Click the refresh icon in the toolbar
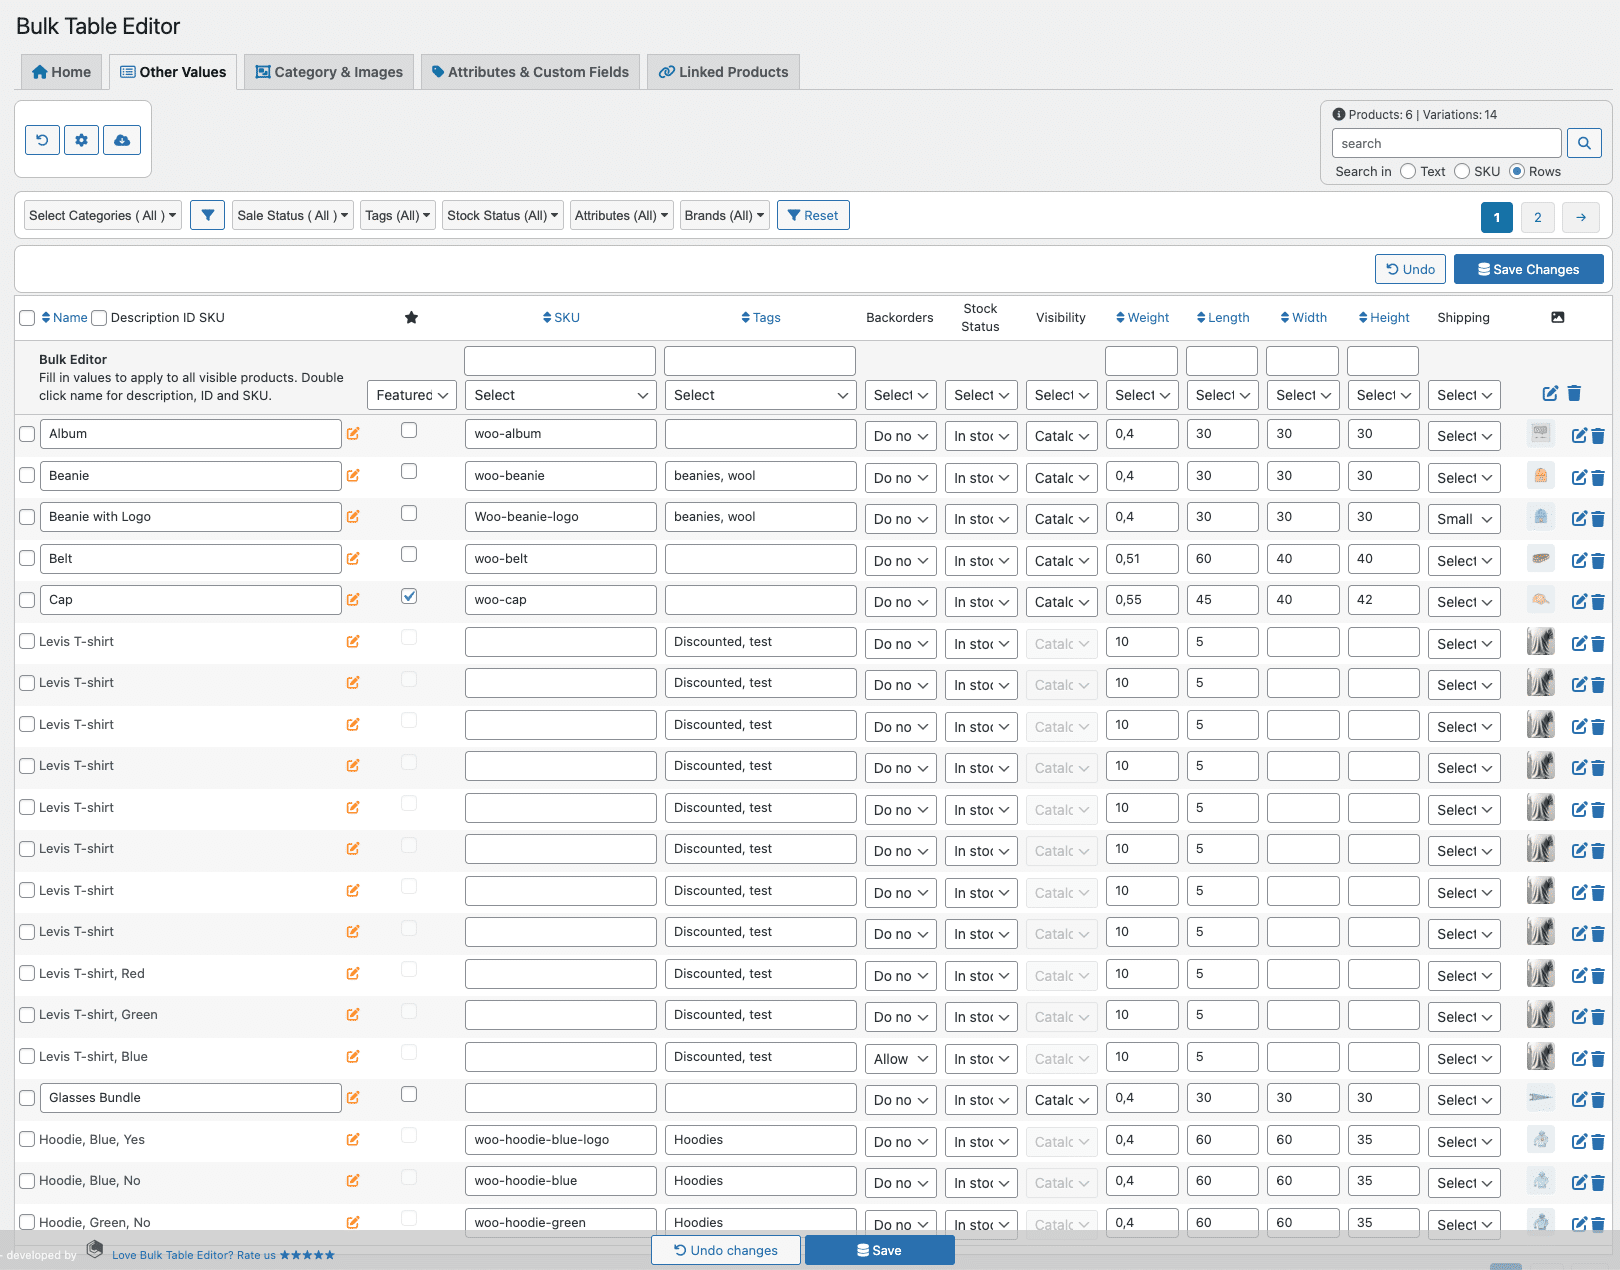The image size is (1620, 1270). pyautogui.click(x=42, y=140)
